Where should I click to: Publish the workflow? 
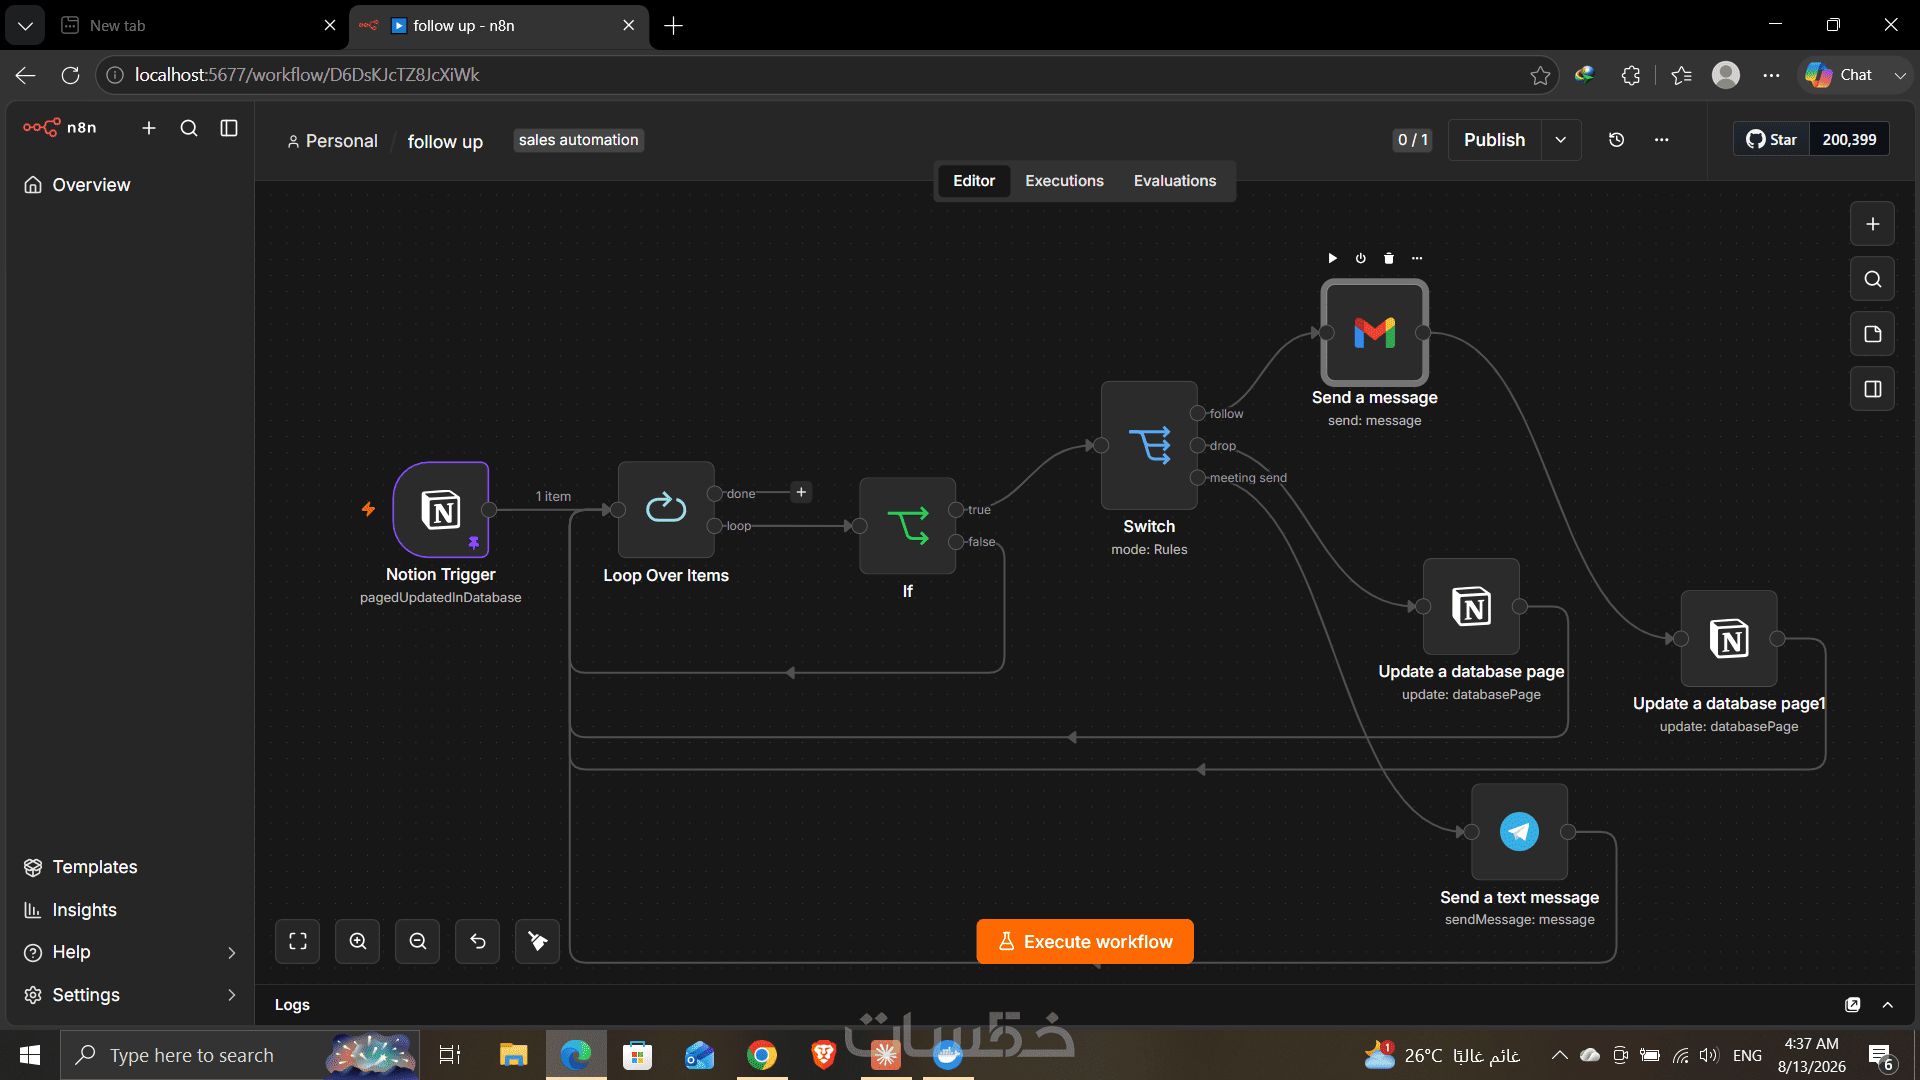1494,140
